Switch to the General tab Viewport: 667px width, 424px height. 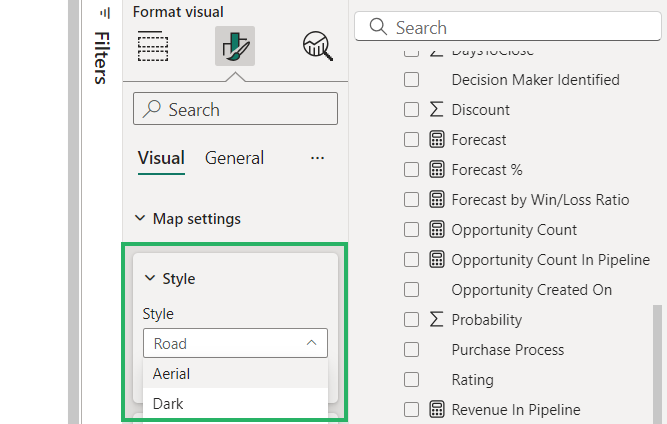(x=234, y=158)
